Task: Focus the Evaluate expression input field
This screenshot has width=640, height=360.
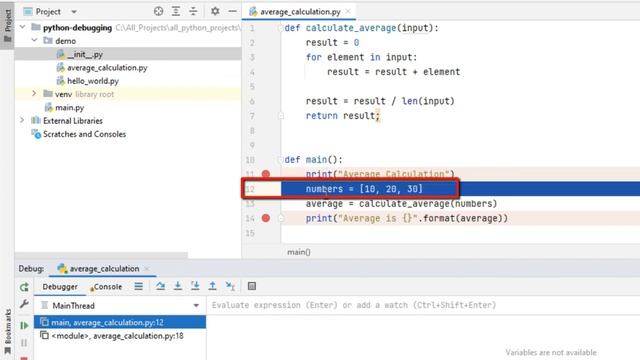Action: pyautogui.click(x=423, y=305)
